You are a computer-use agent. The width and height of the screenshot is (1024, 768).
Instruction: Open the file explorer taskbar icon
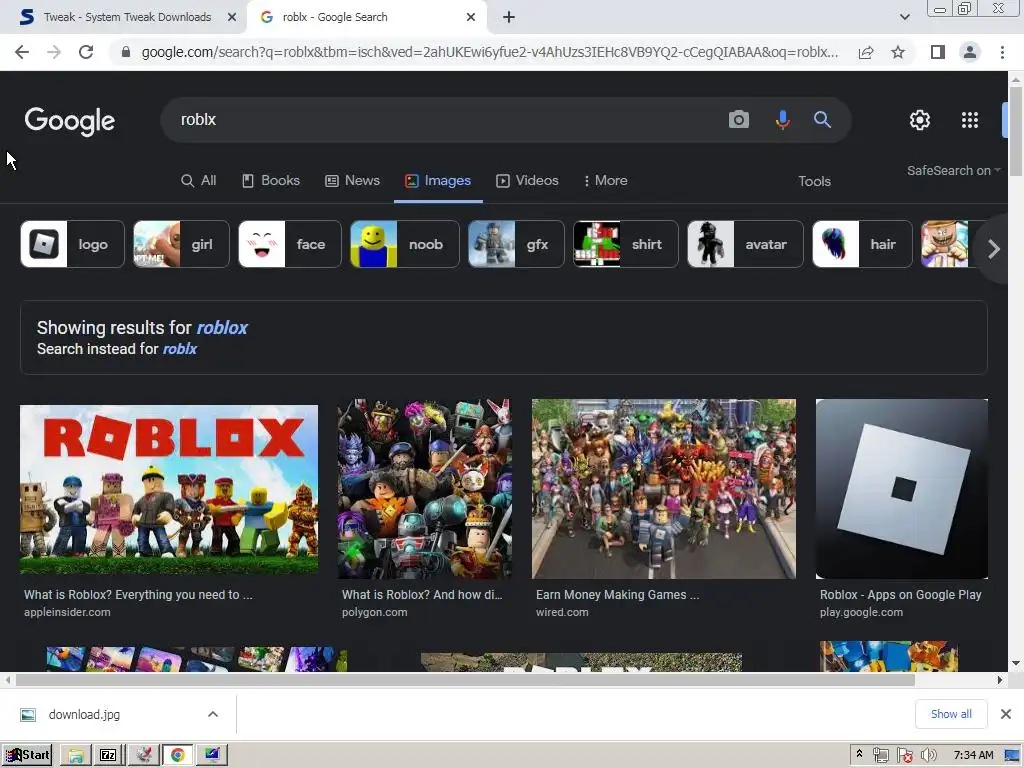[76, 756]
